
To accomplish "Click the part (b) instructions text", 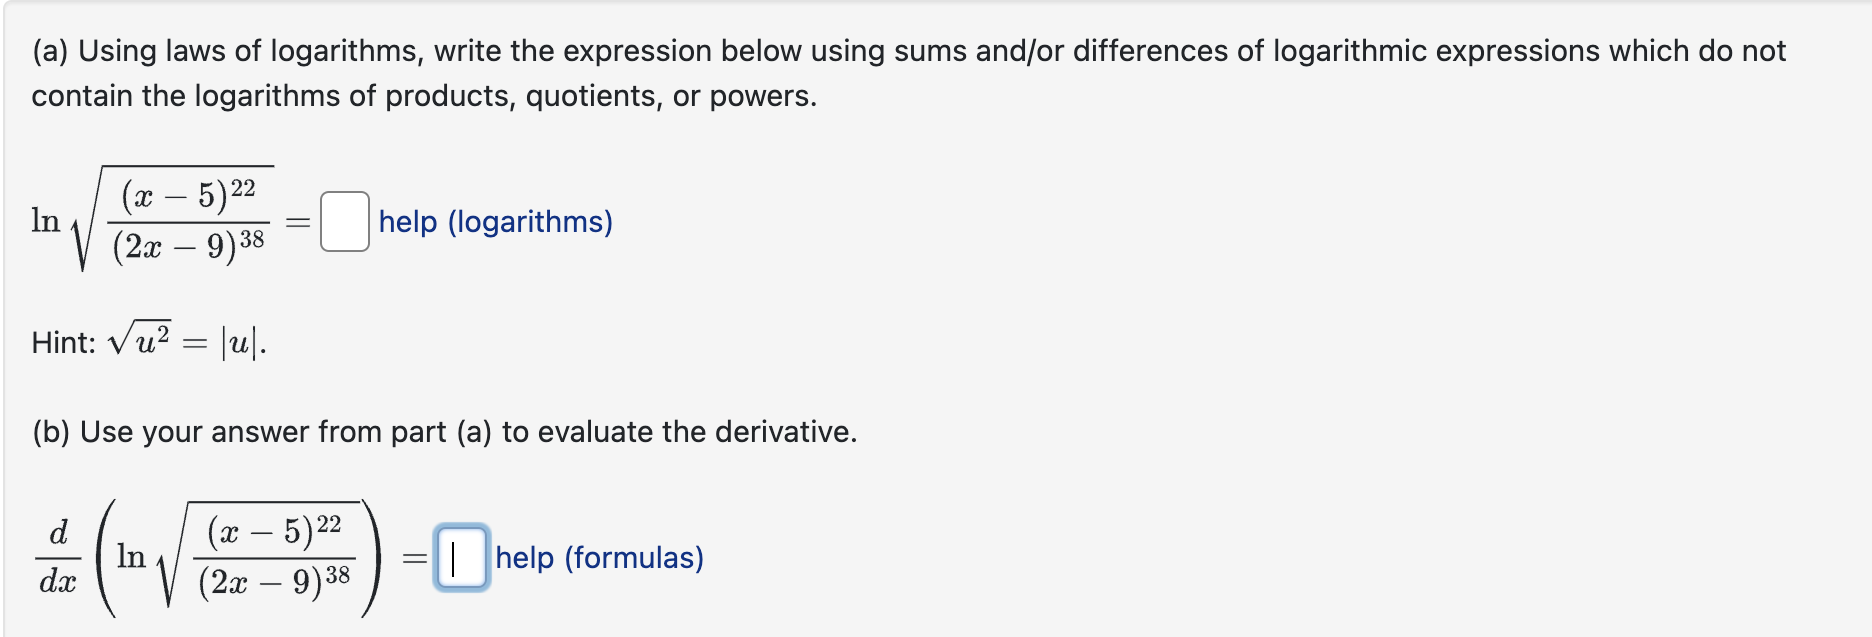I will (444, 432).
